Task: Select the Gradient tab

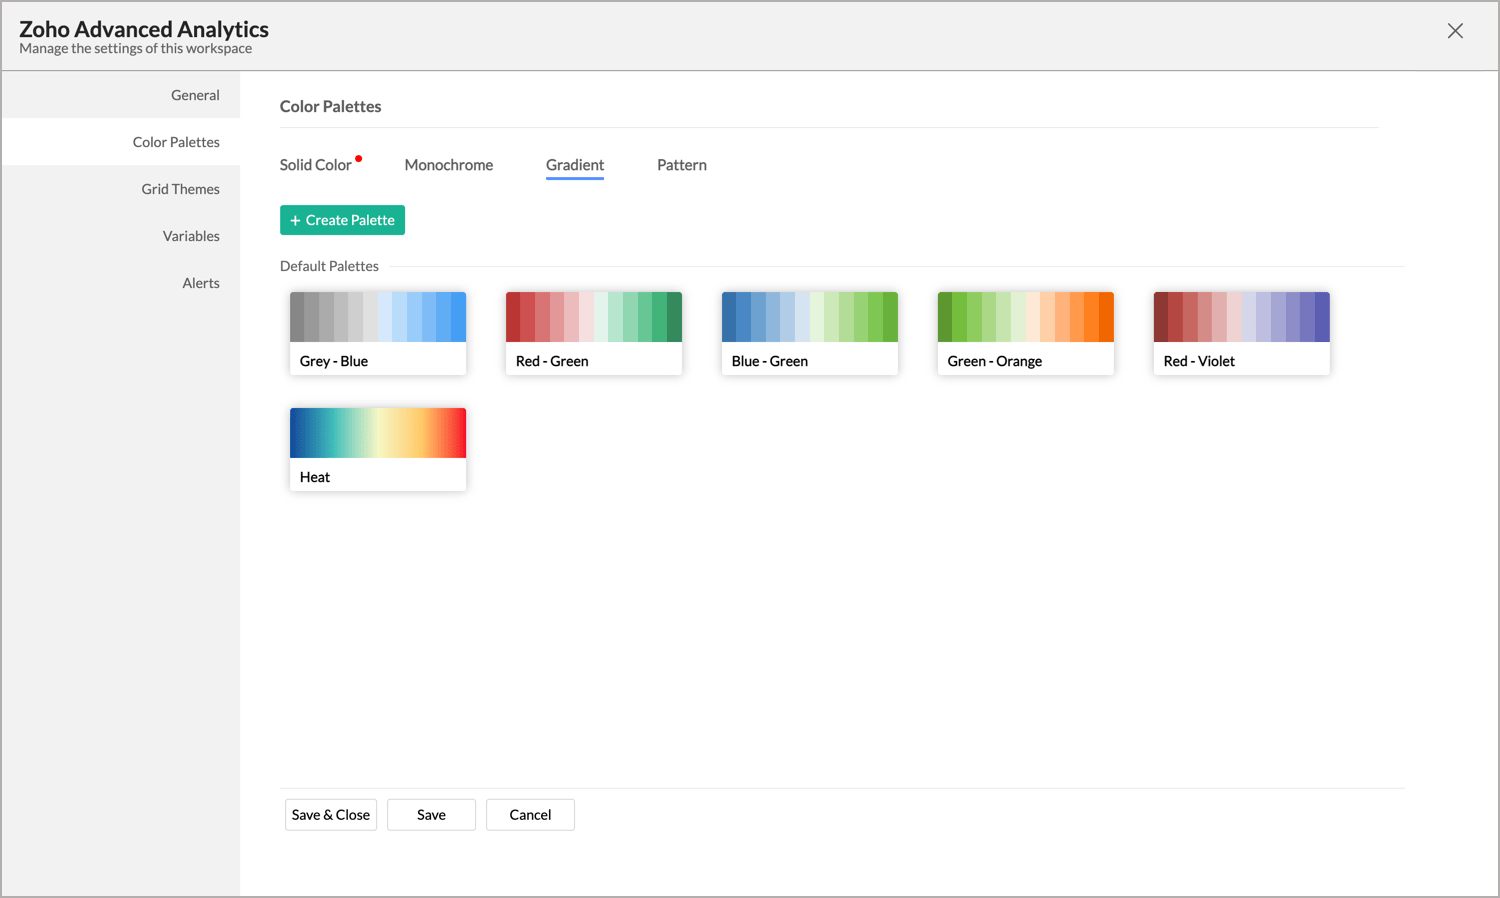Action: [575, 164]
